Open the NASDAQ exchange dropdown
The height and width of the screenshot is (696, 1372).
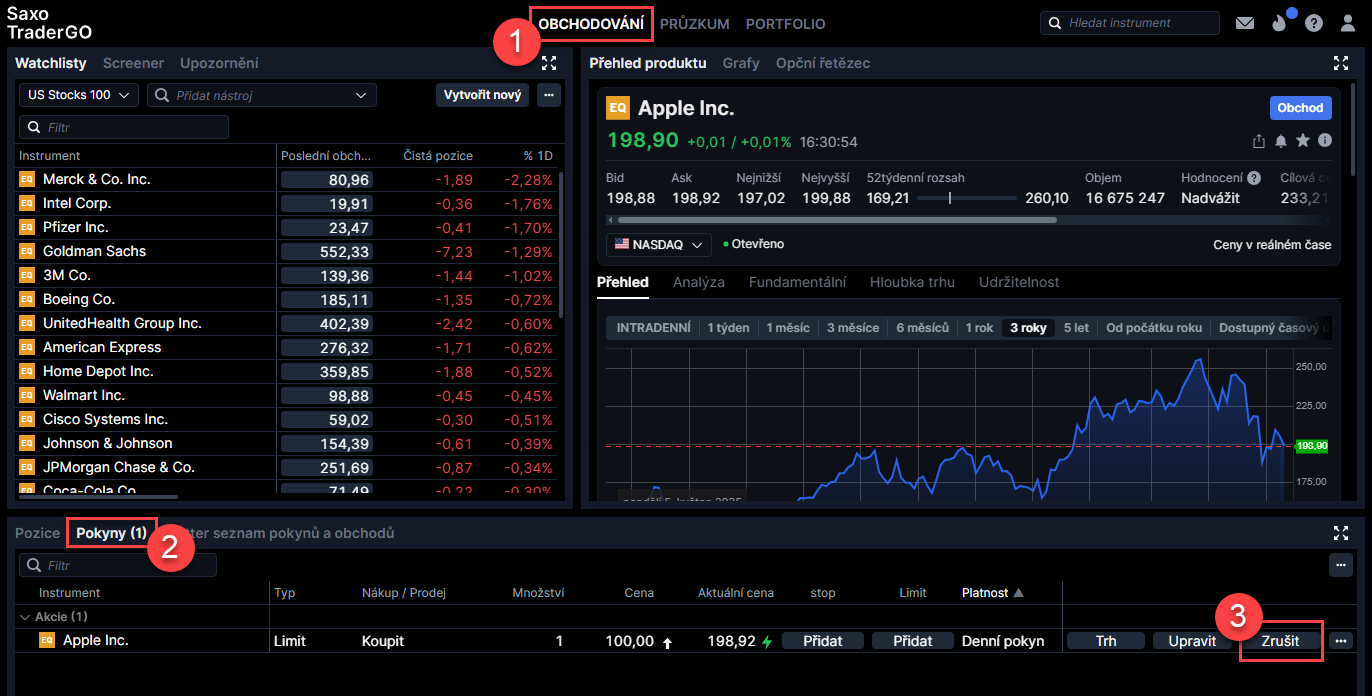pyautogui.click(x=659, y=244)
